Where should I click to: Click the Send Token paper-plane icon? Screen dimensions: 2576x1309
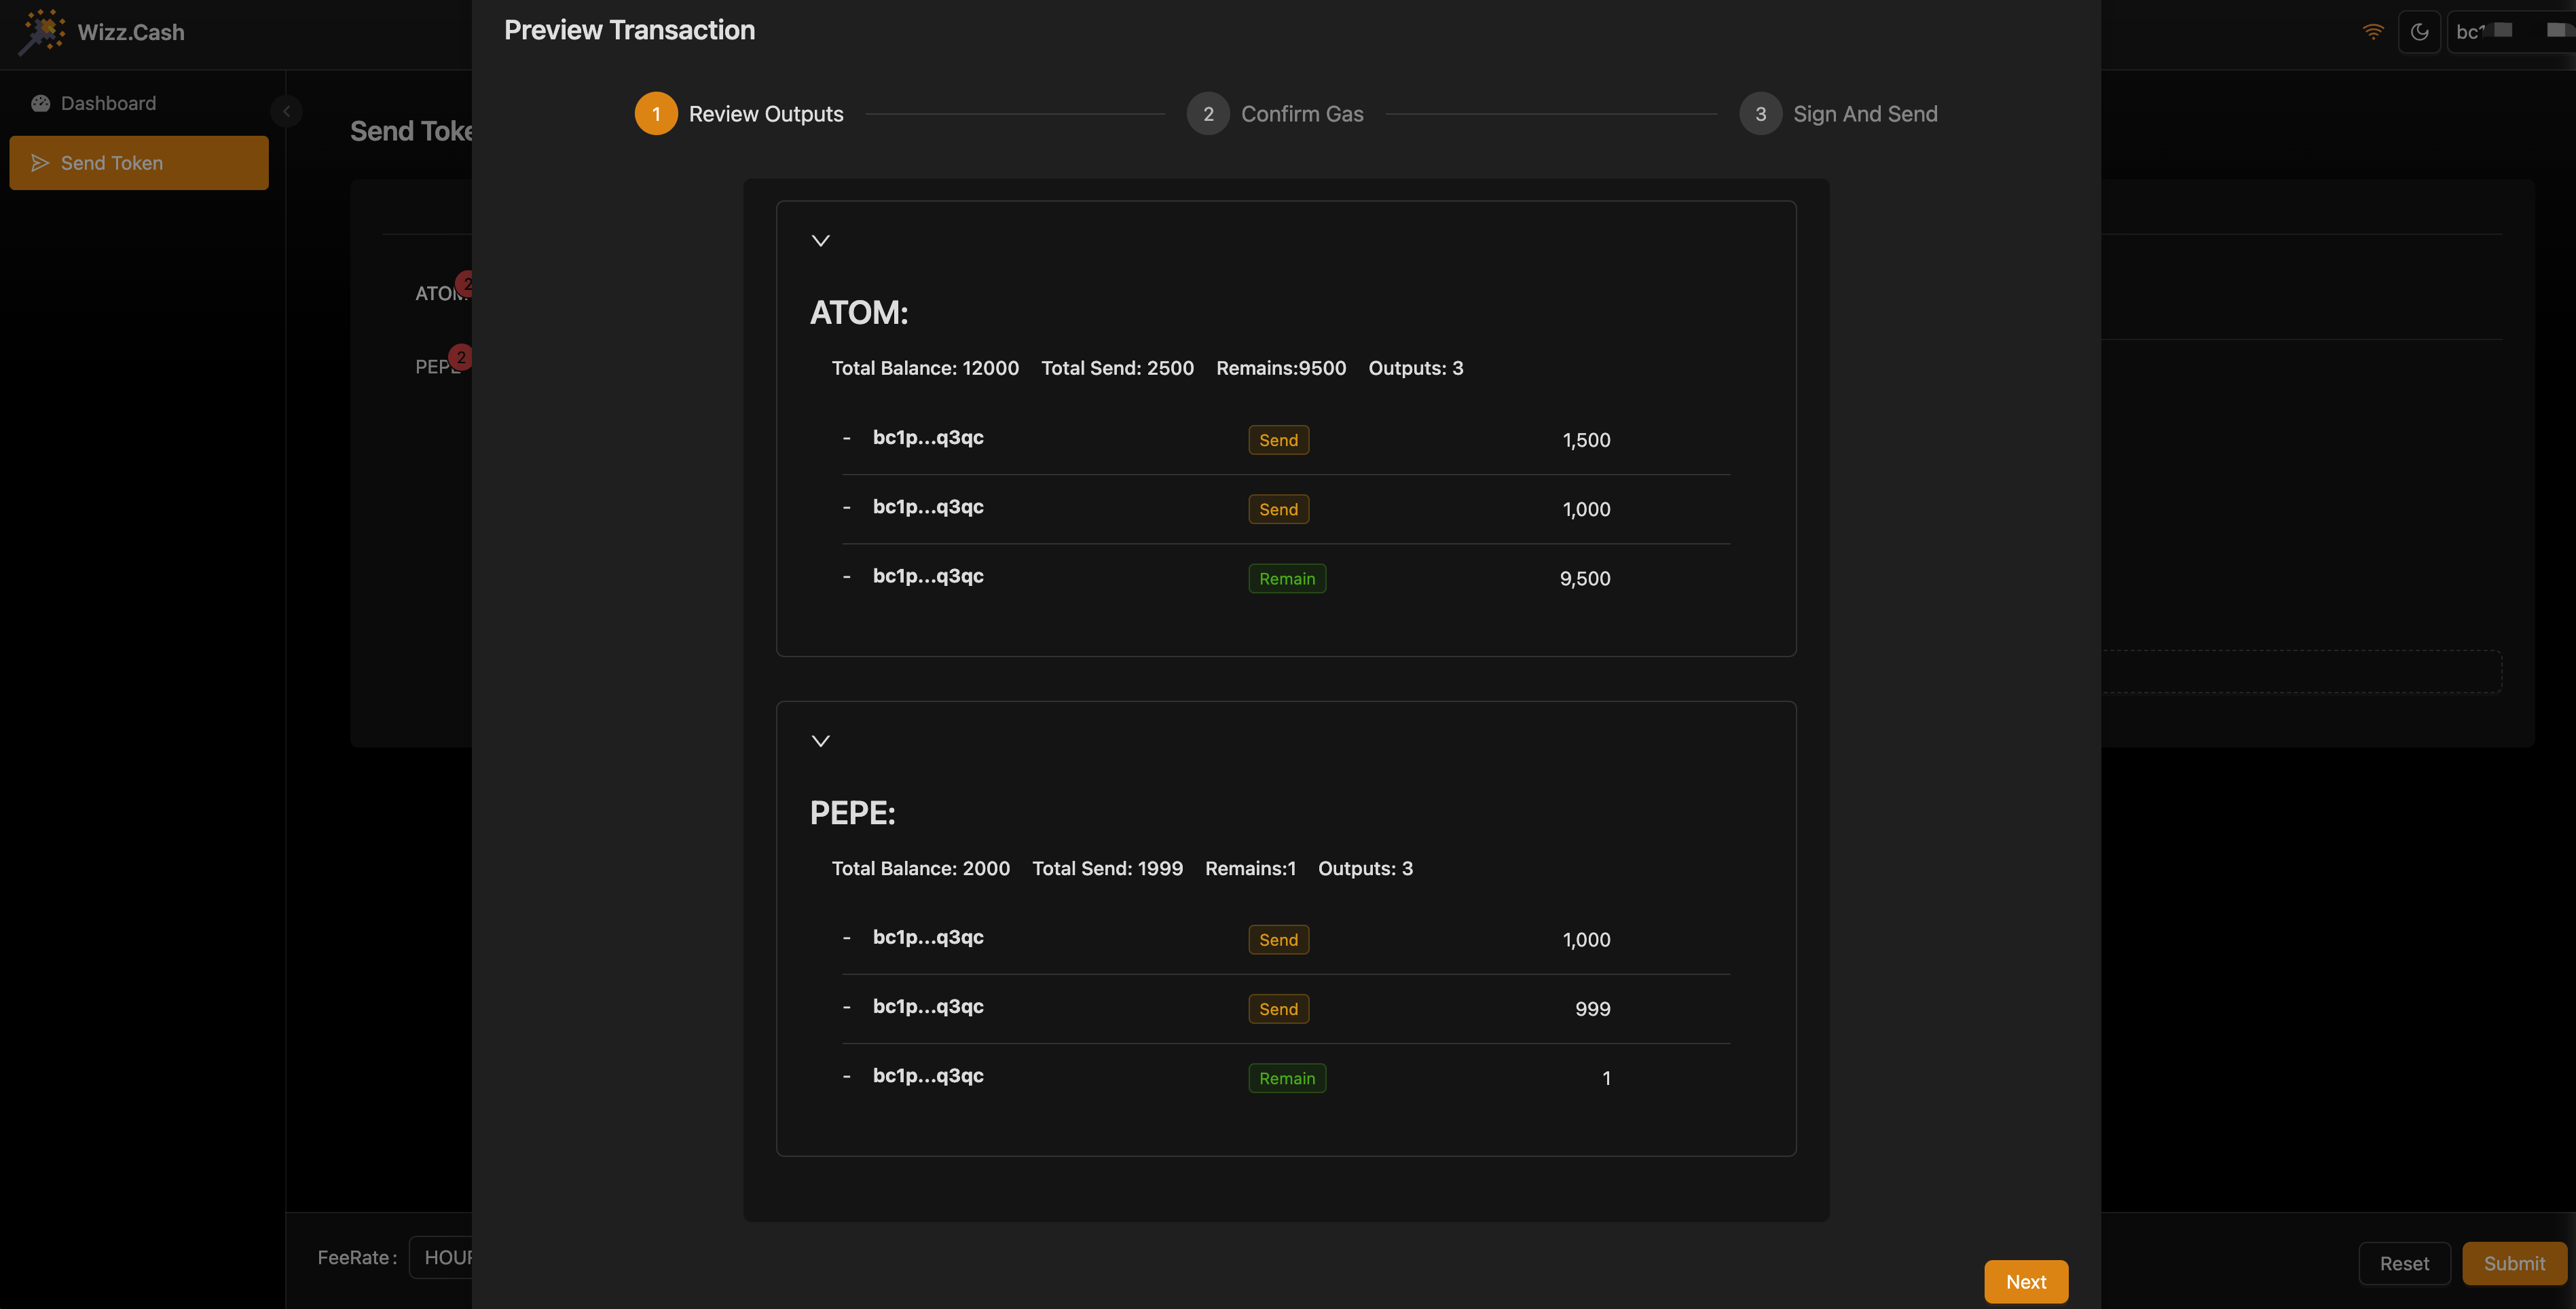point(40,163)
